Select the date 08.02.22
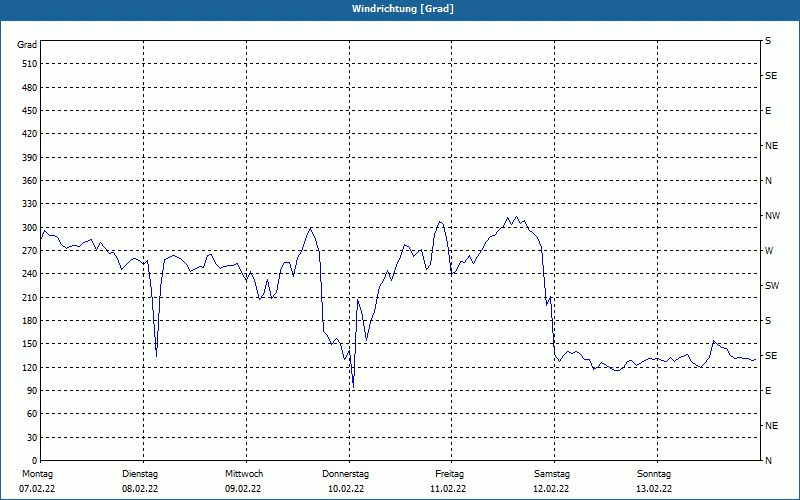The image size is (800, 500). click(x=140, y=489)
